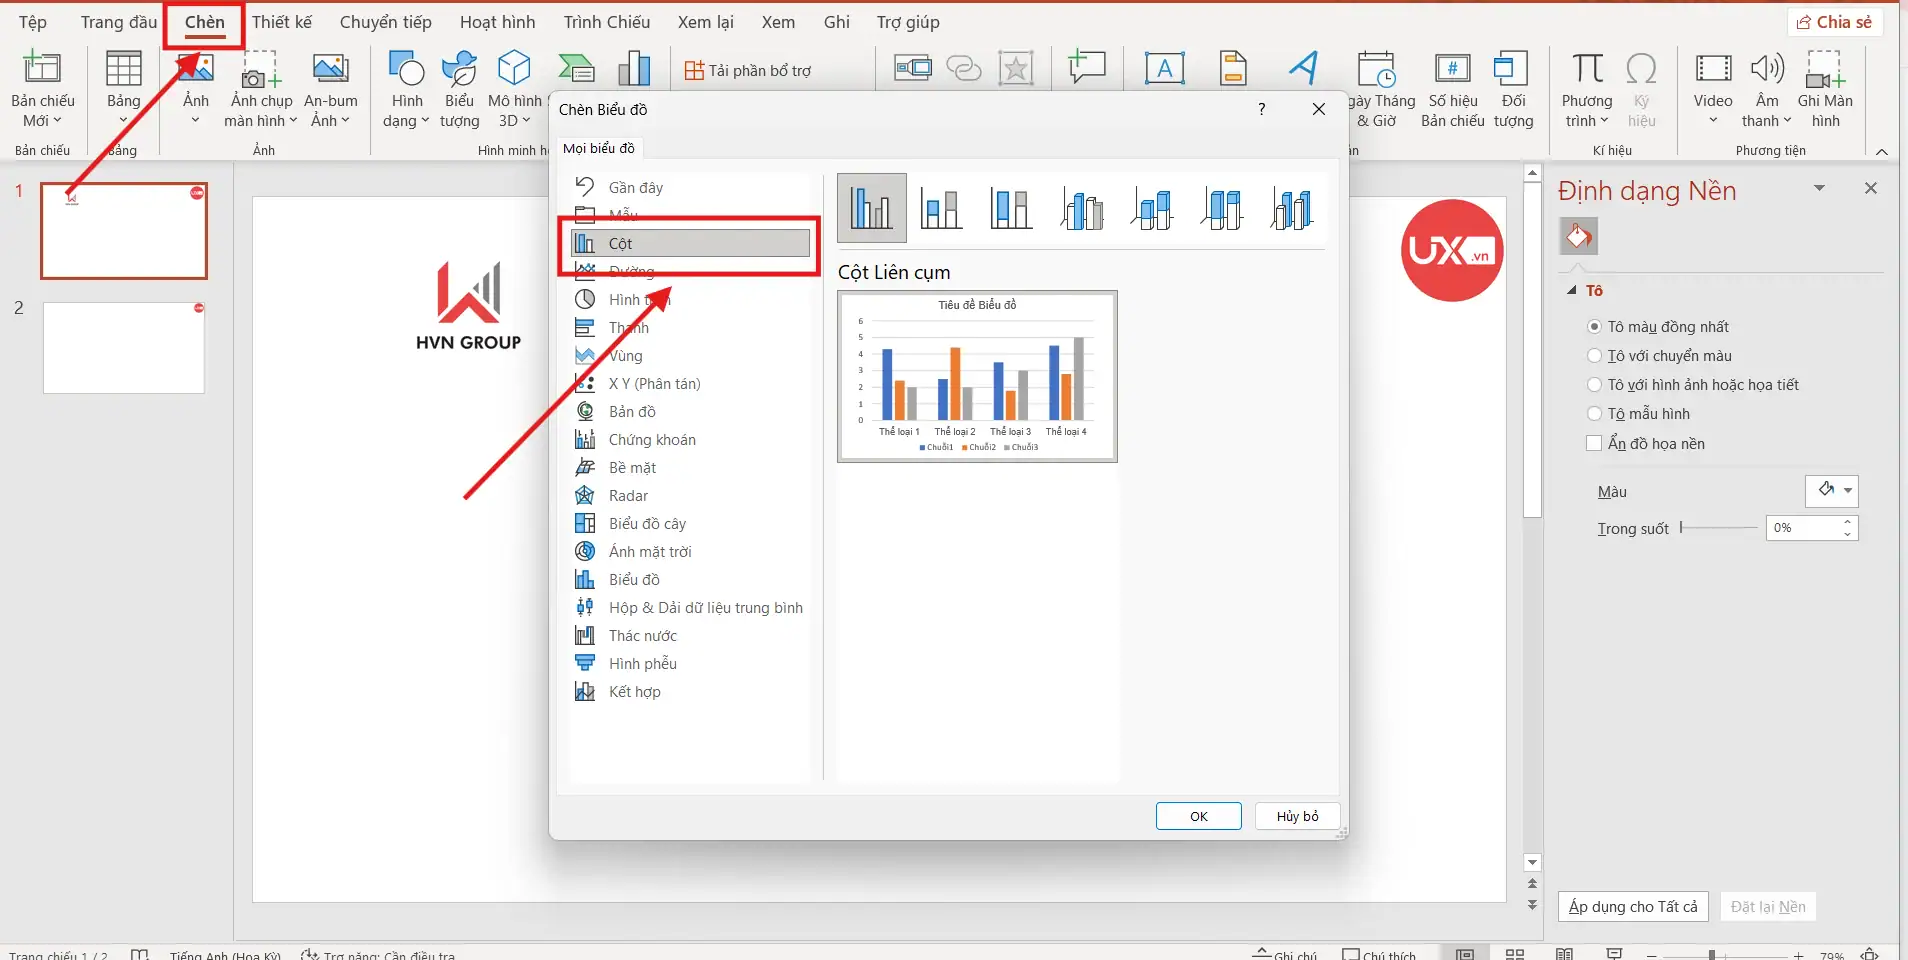The height and width of the screenshot is (960, 1908).
Task: Click the Radar chart type icon
Action: (585, 496)
